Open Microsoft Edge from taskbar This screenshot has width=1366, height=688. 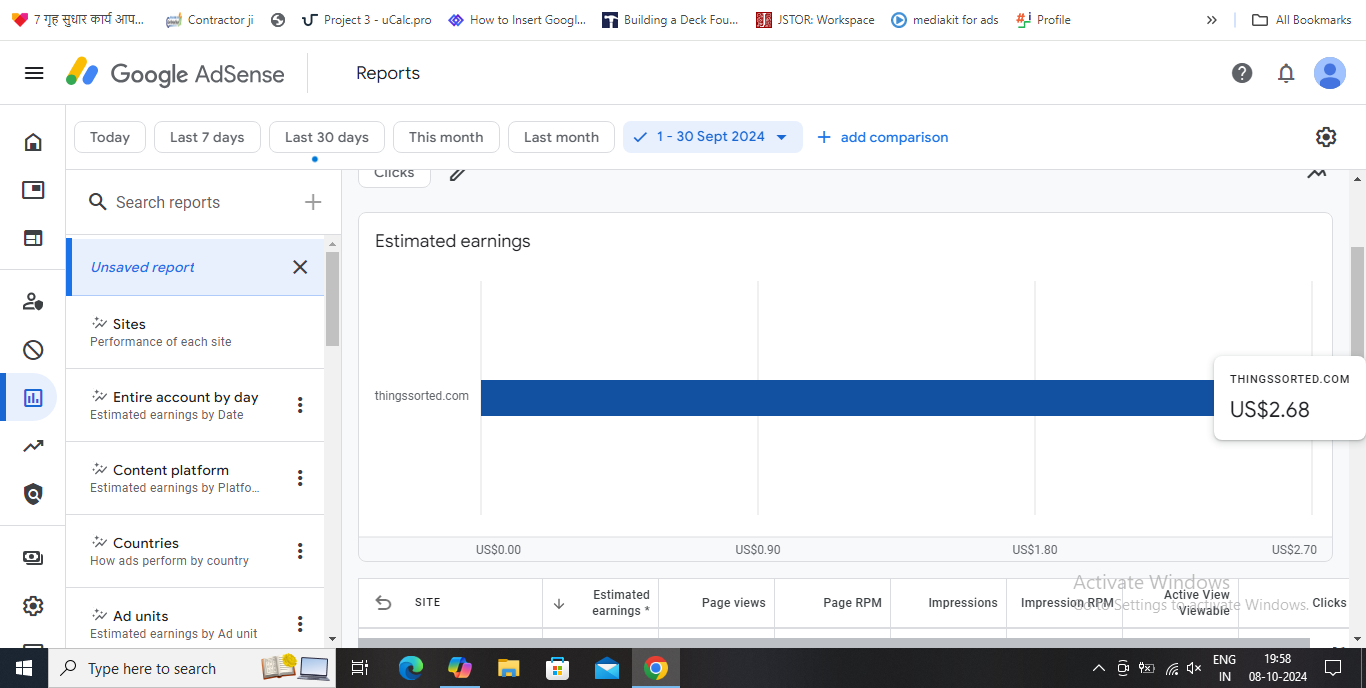pyautogui.click(x=411, y=668)
